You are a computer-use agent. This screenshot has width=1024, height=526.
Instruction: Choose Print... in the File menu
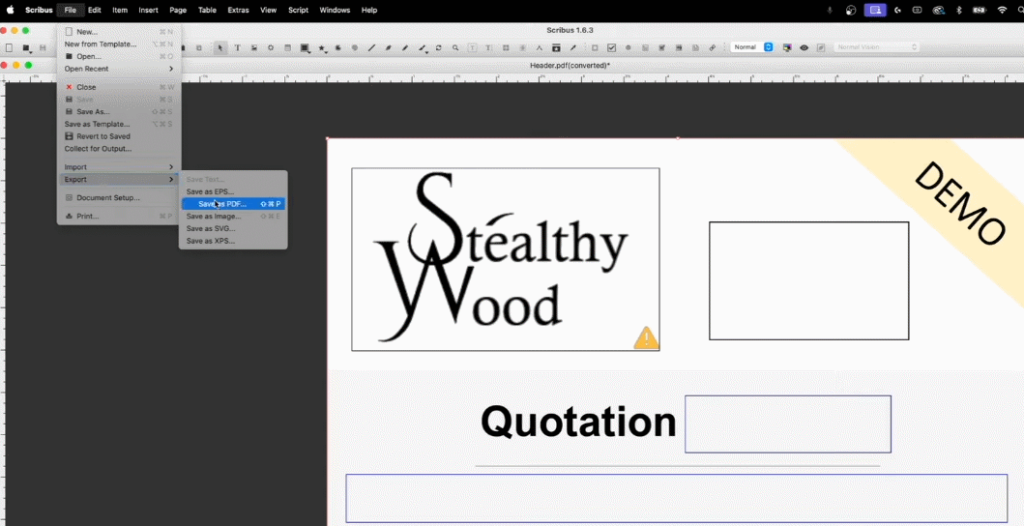118,216
